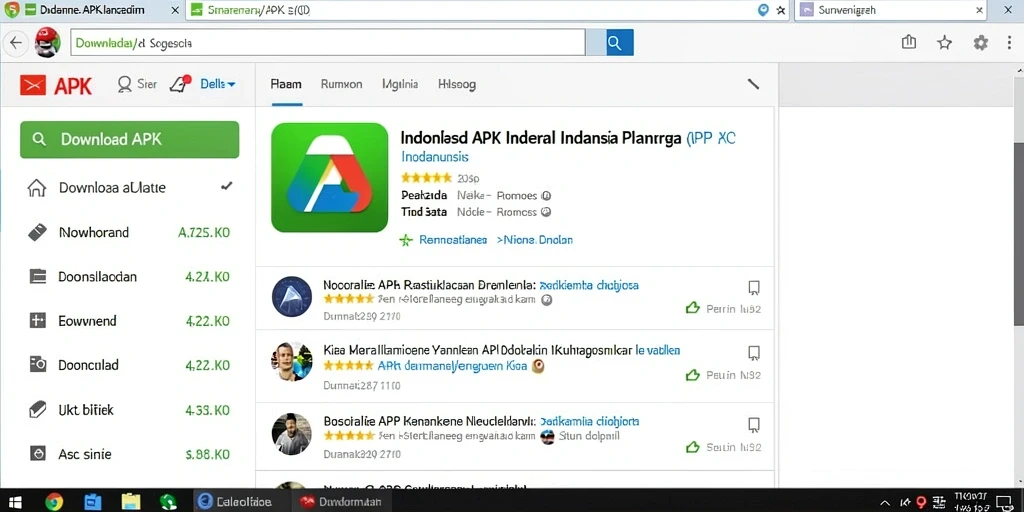The height and width of the screenshot is (512, 1024).
Task: Click the notification bell with red dot
Action: point(180,84)
